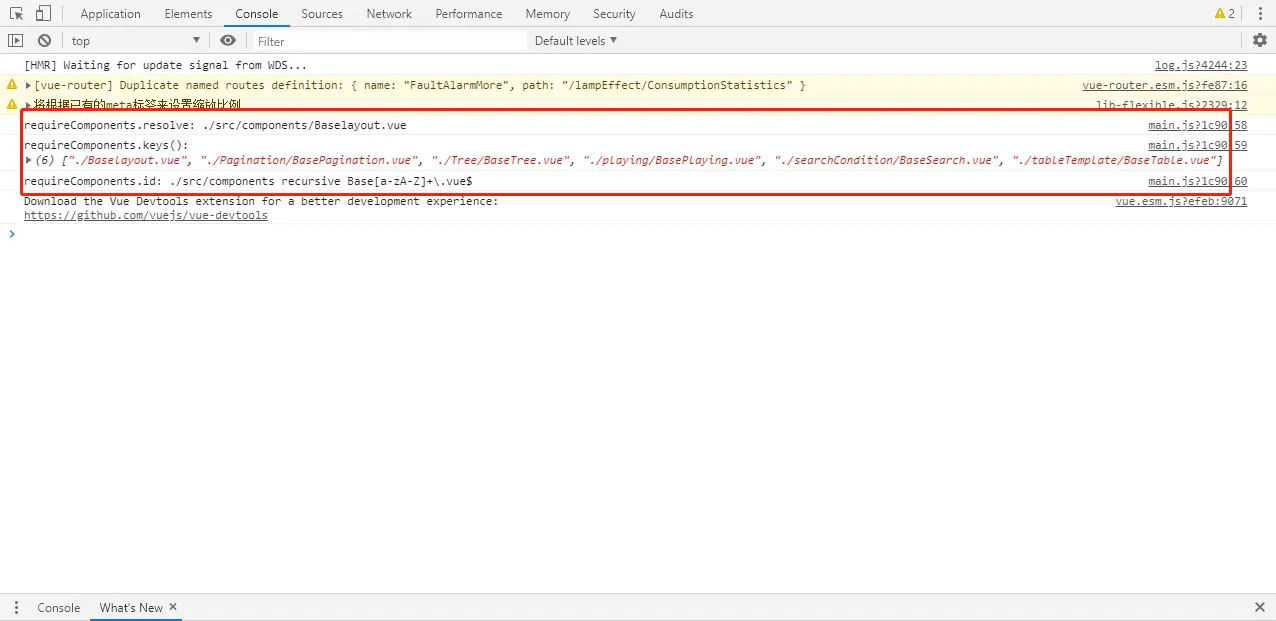Expand the meta tag scaling warning message
This screenshot has height=621, width=1276.
pyautogui.click(x=28, y=105)
